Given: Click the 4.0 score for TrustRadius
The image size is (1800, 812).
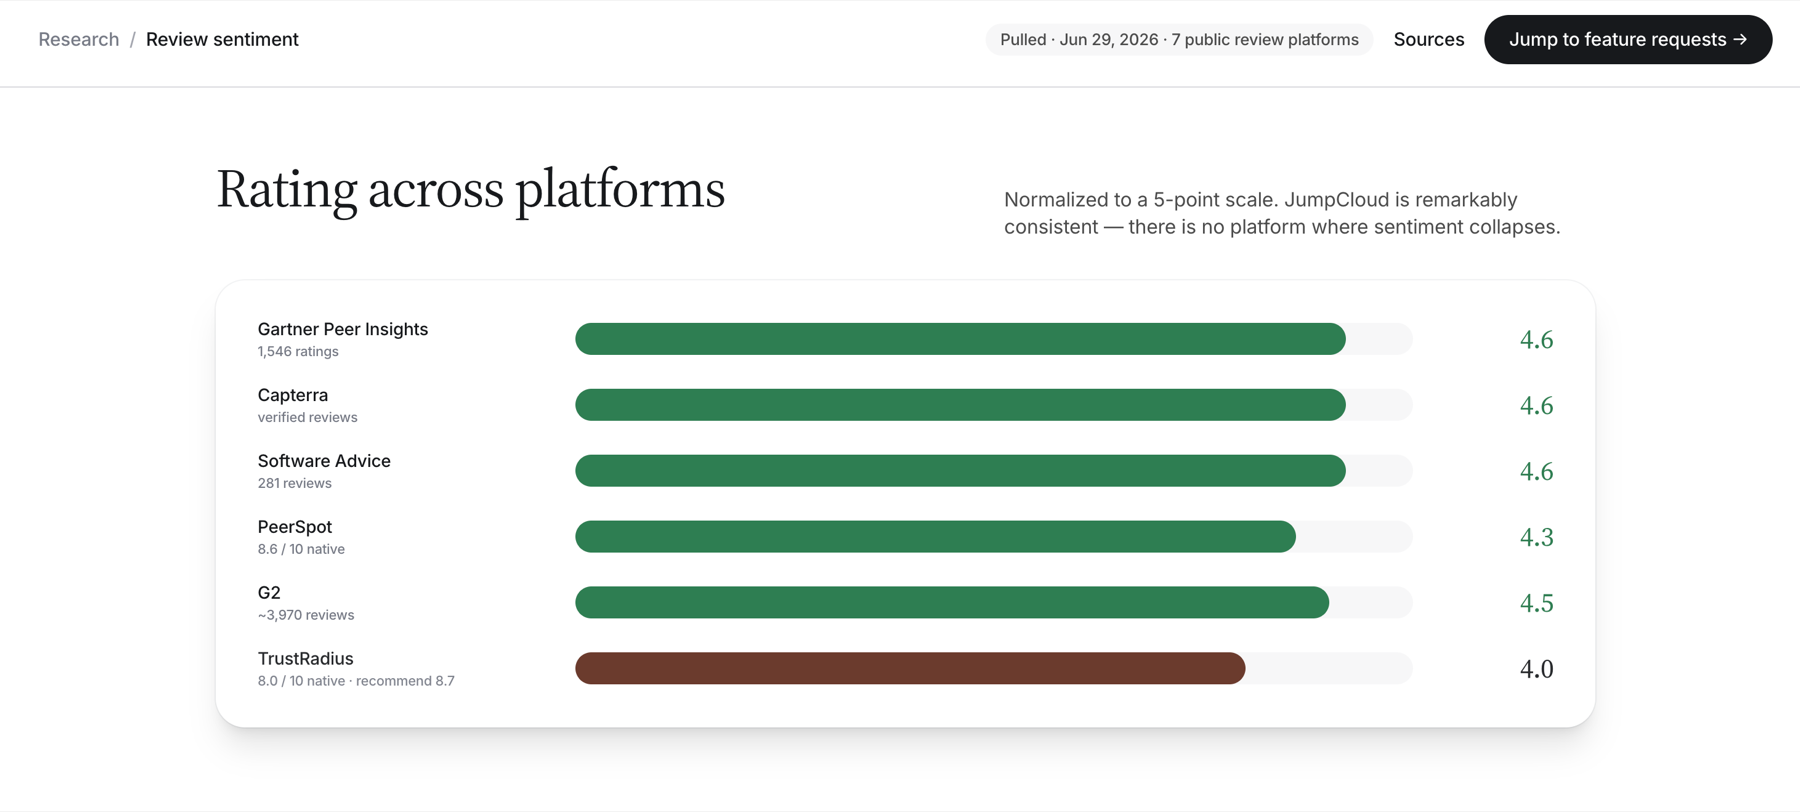Looking at the screenshot, I should click(1536, 669).
